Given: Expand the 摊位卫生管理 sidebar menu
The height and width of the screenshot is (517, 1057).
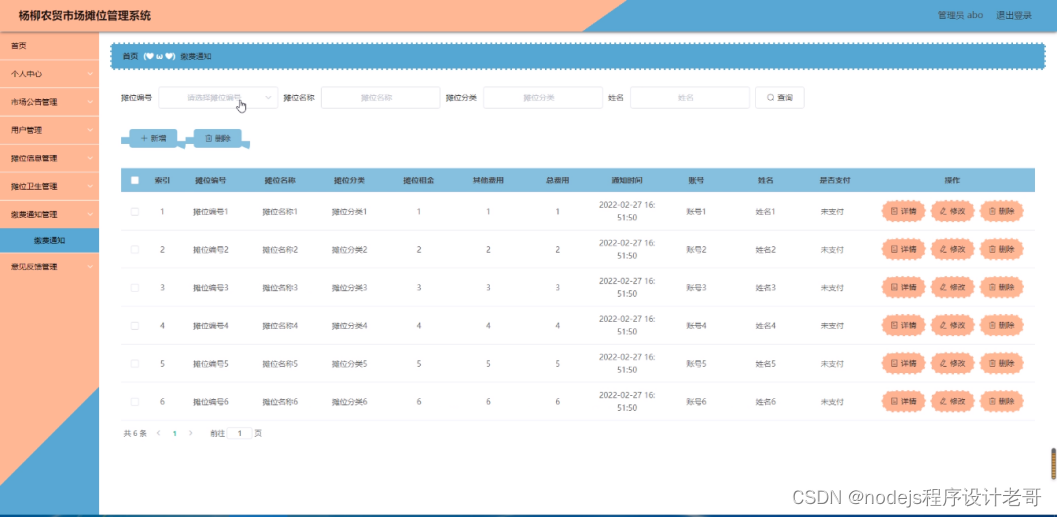Looking at the screenshot, I should point(49,187).
